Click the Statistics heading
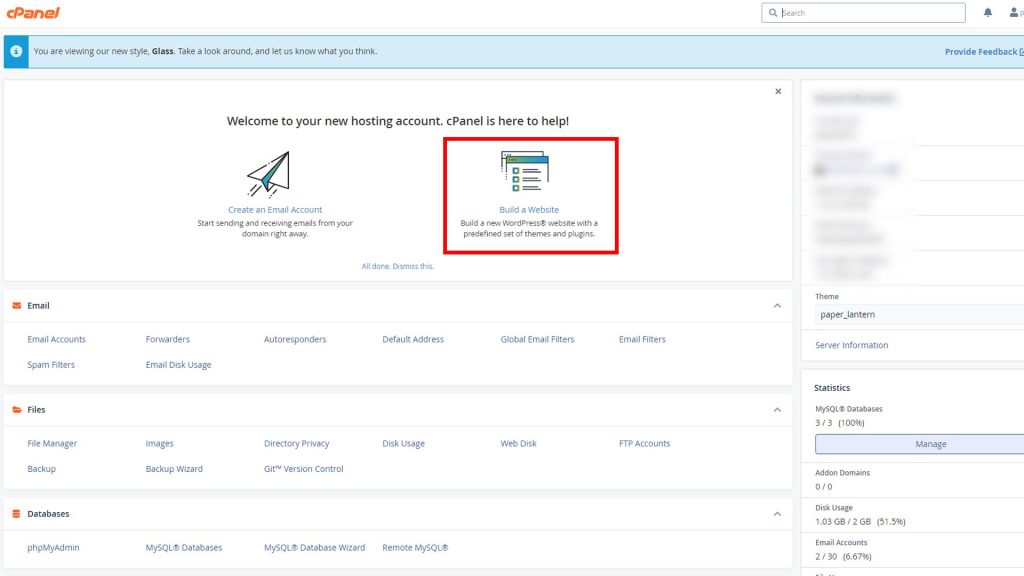Viewport: 1024px width, 576px height. point(832,388)
